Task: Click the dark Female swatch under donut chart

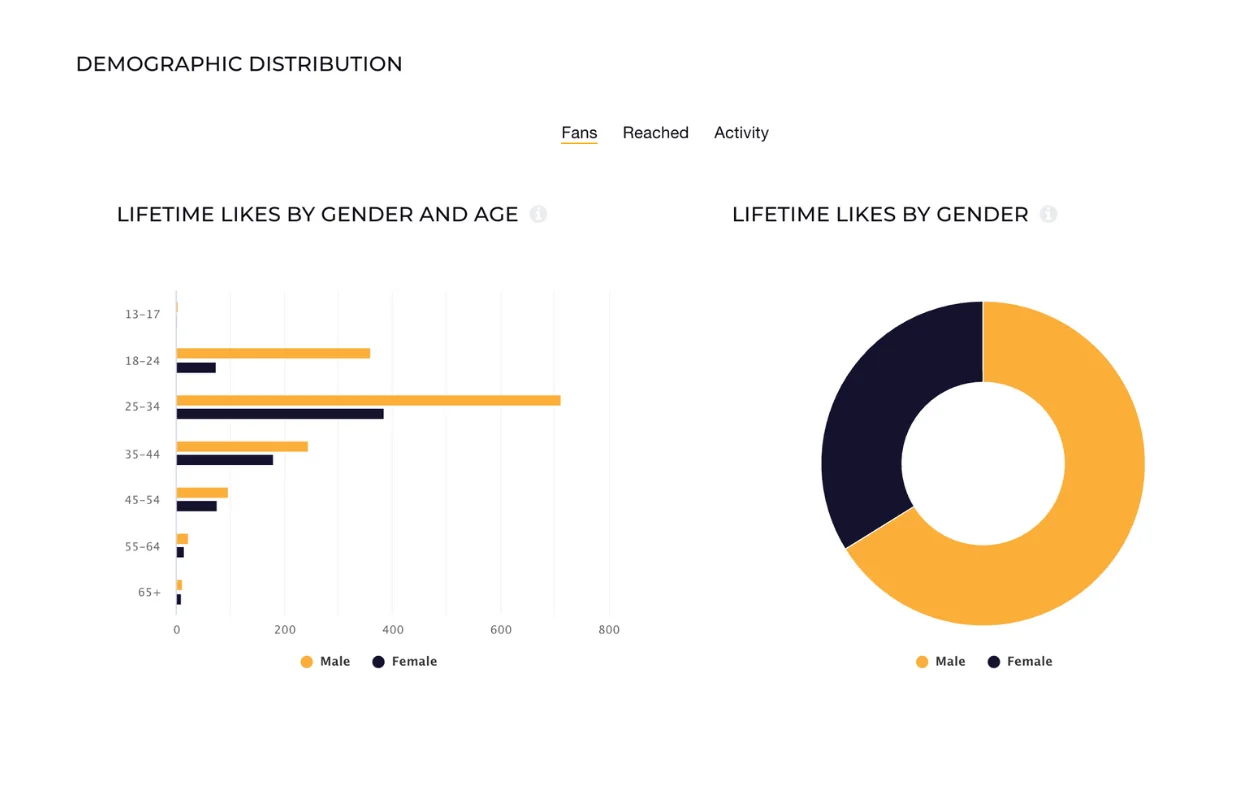Action: pos(994,662)
